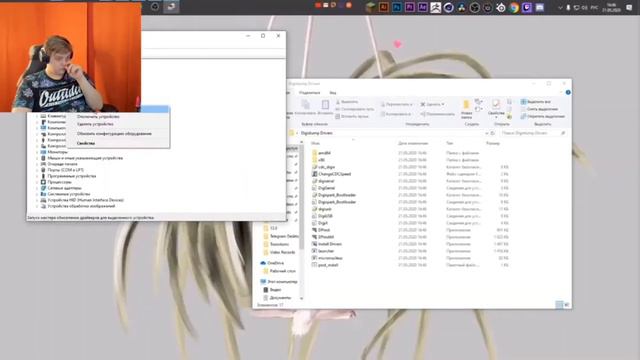Open the Удалить dropdown in Explorer ribbon
Viewport: 640px width, 360px height.
pos(432,104)
